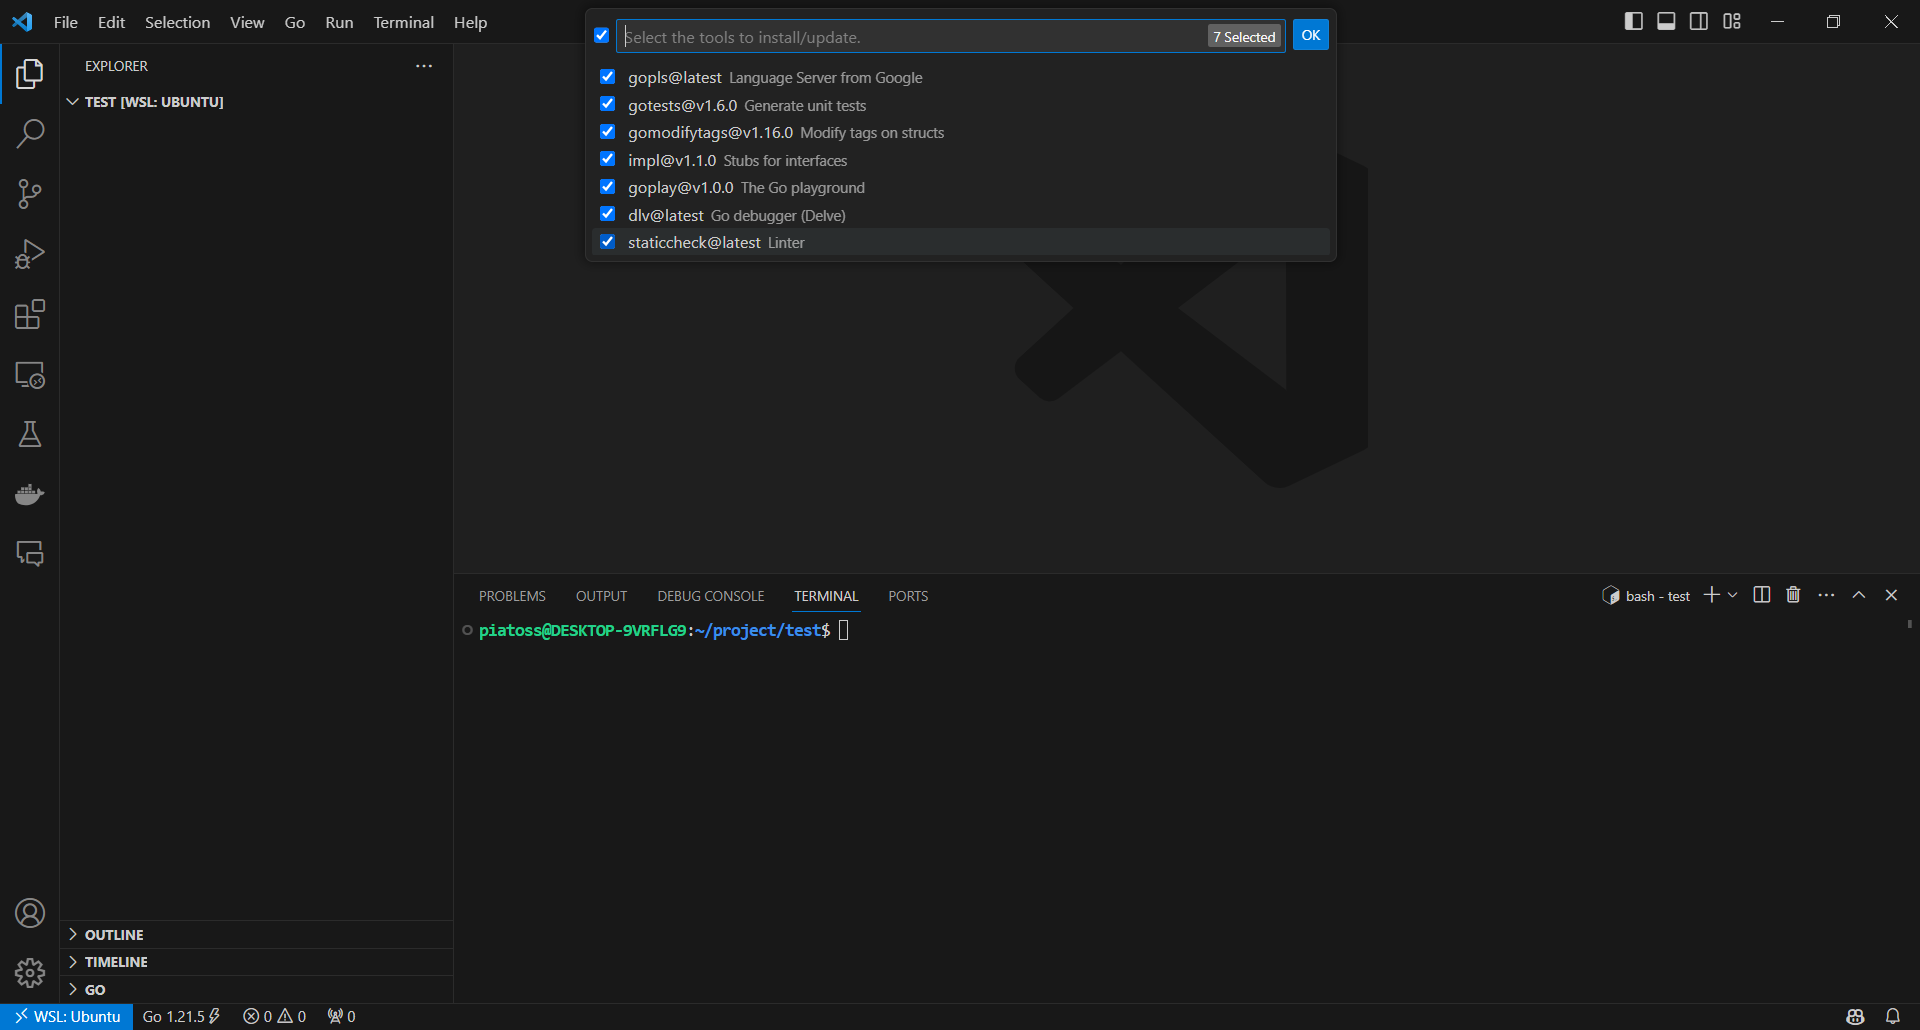Open the Go menu
The image size is (1920, 1030).
tap(295, 22)
